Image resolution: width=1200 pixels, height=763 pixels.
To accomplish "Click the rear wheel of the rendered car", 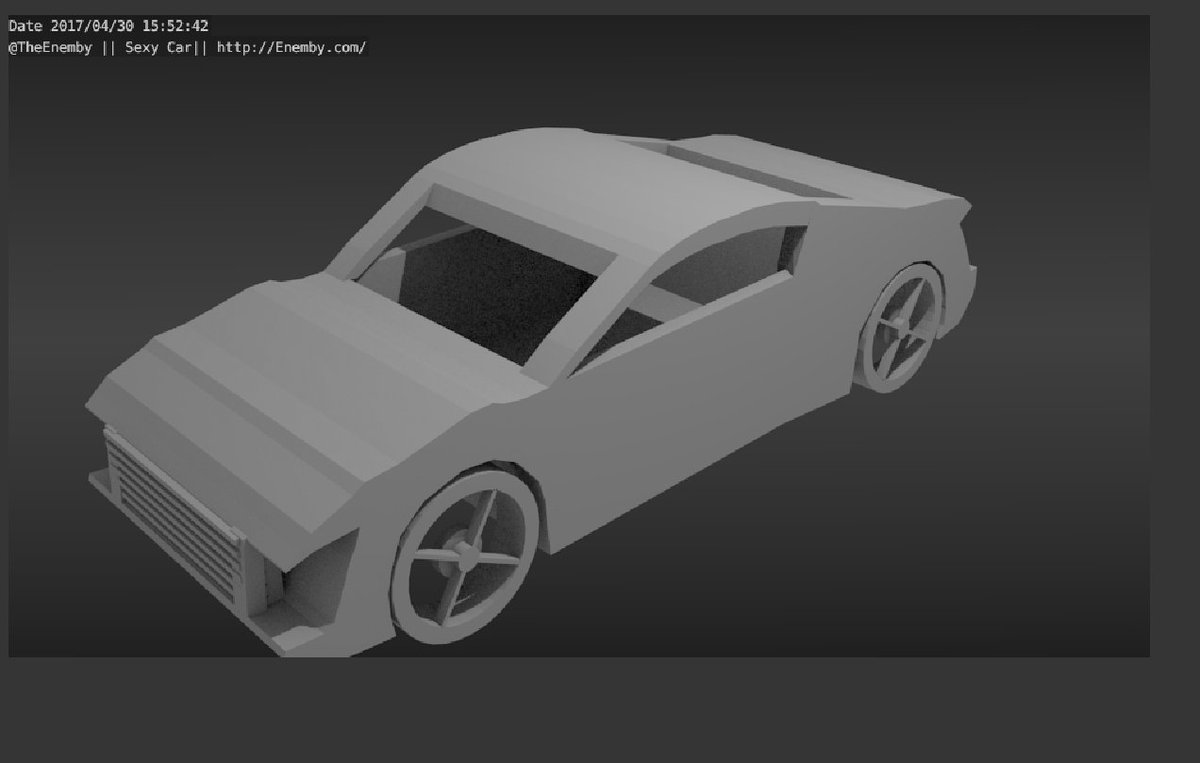I will click(901, 326).
